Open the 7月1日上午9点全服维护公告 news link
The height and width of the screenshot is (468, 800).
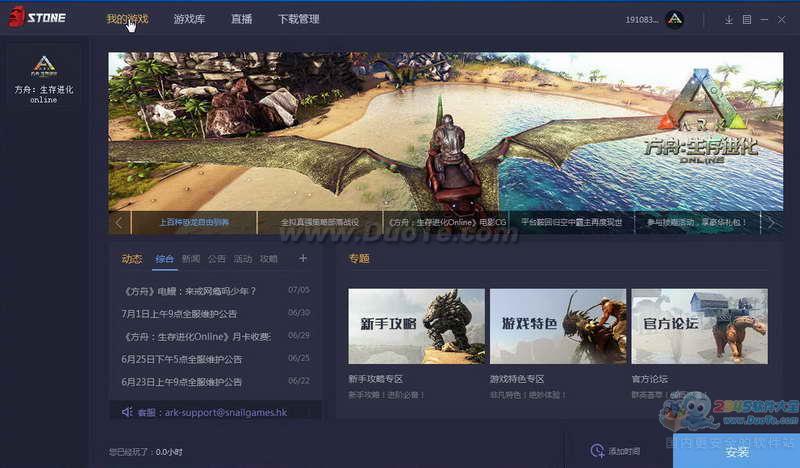point(184,313)
